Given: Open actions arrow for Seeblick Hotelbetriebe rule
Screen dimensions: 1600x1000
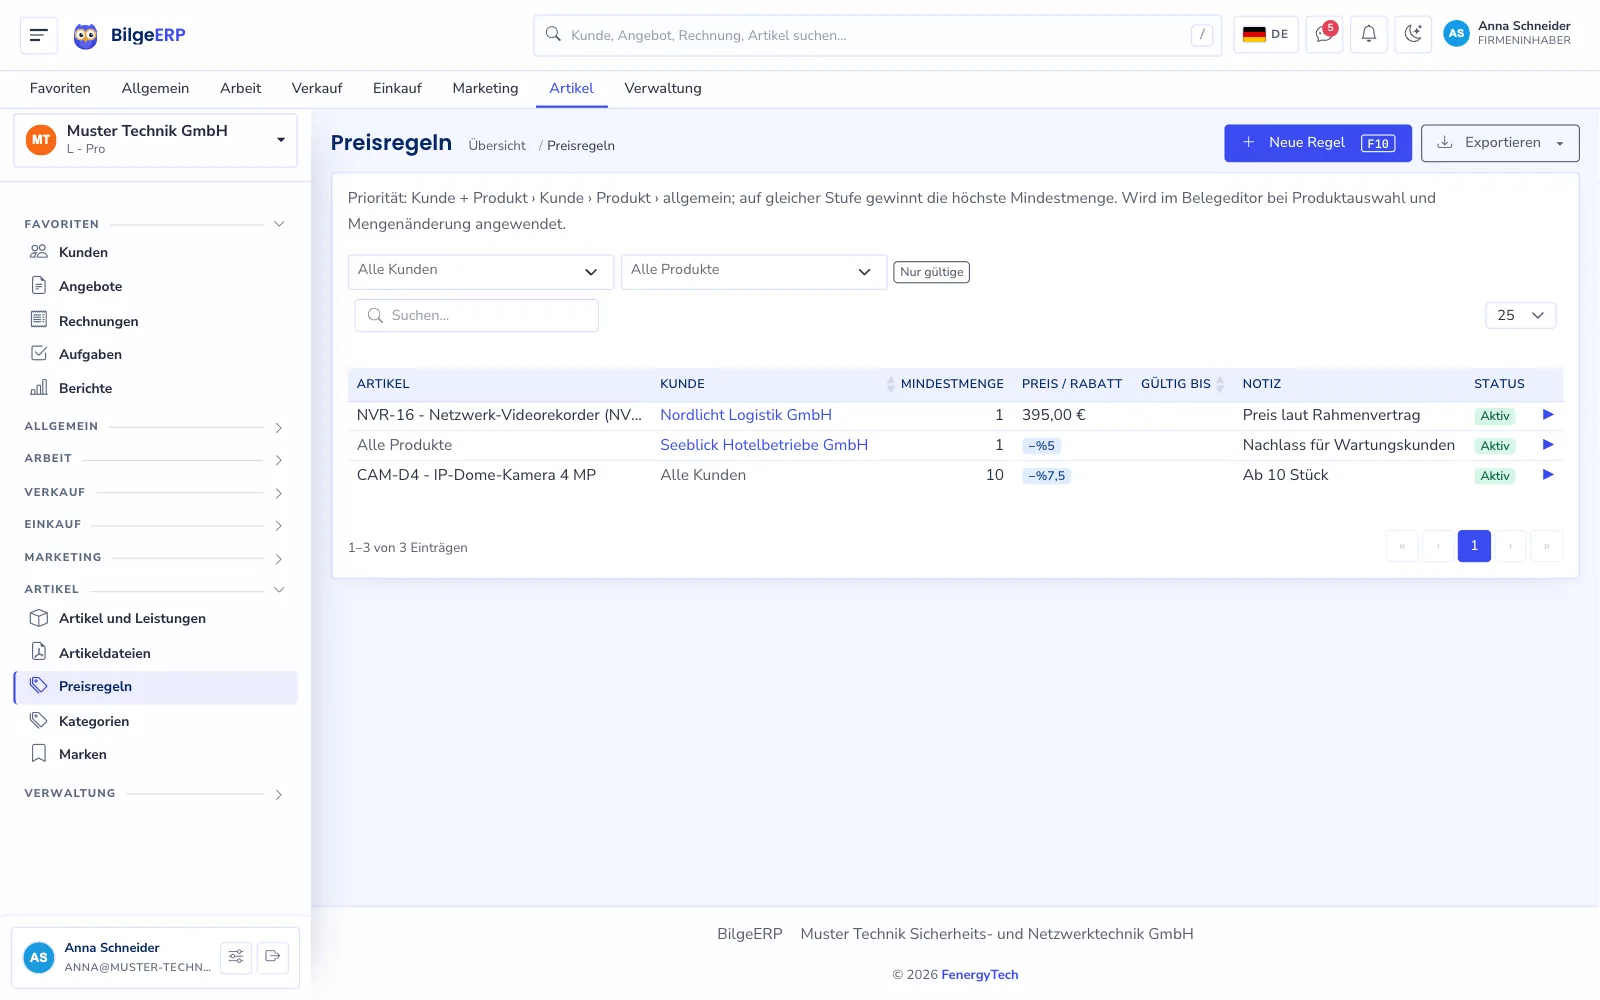Looking at the screenshot, I should coord(1548,445).
